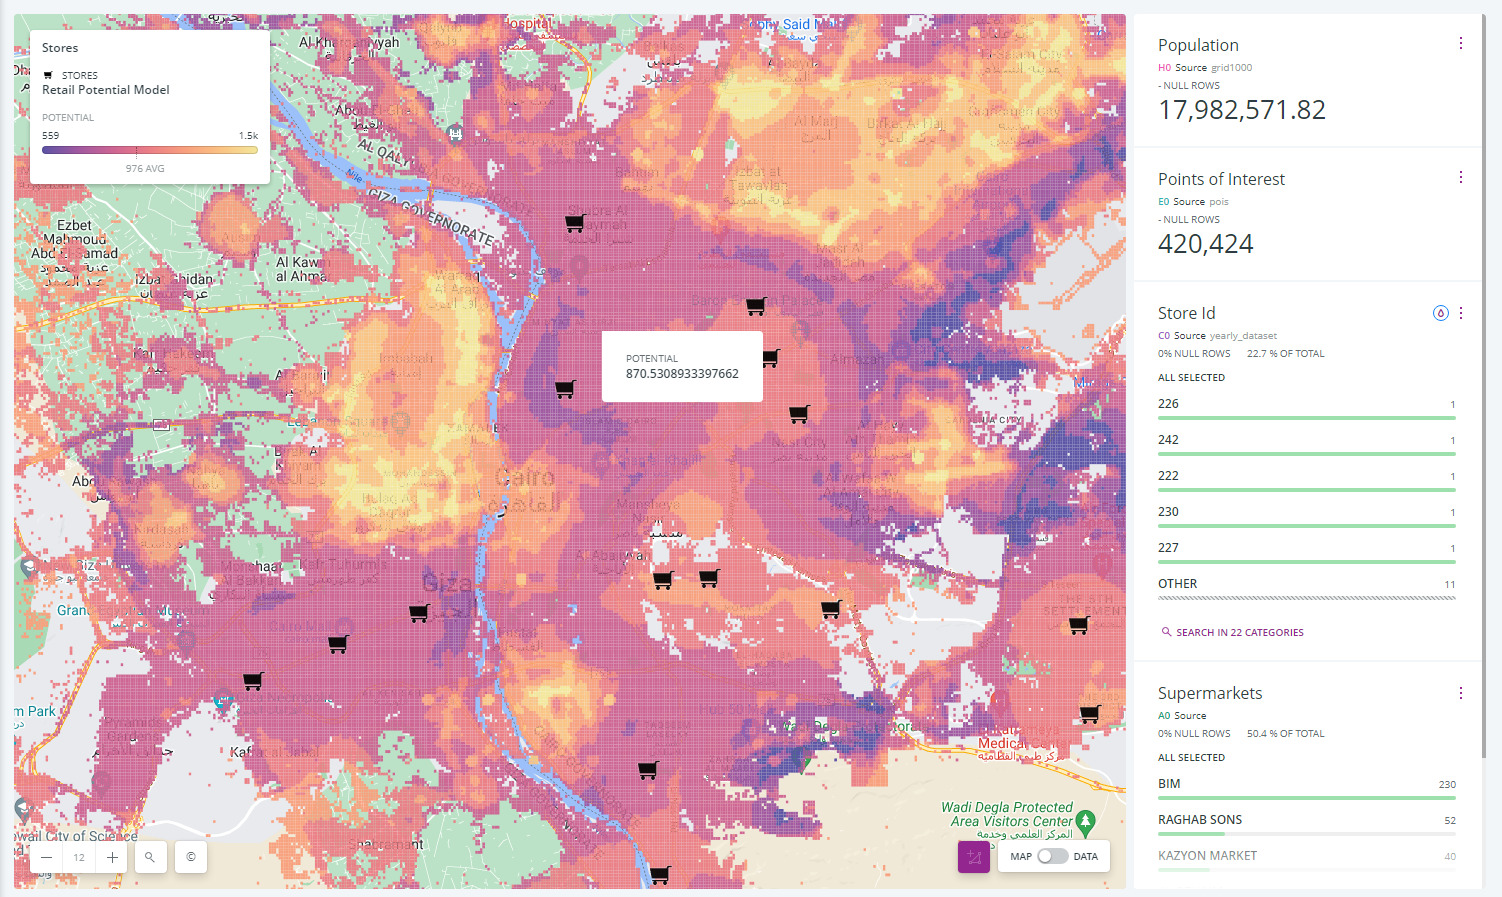The image size is (1502, 897).
Task: Click the zoom in plus icon
Action: point(111,857)
